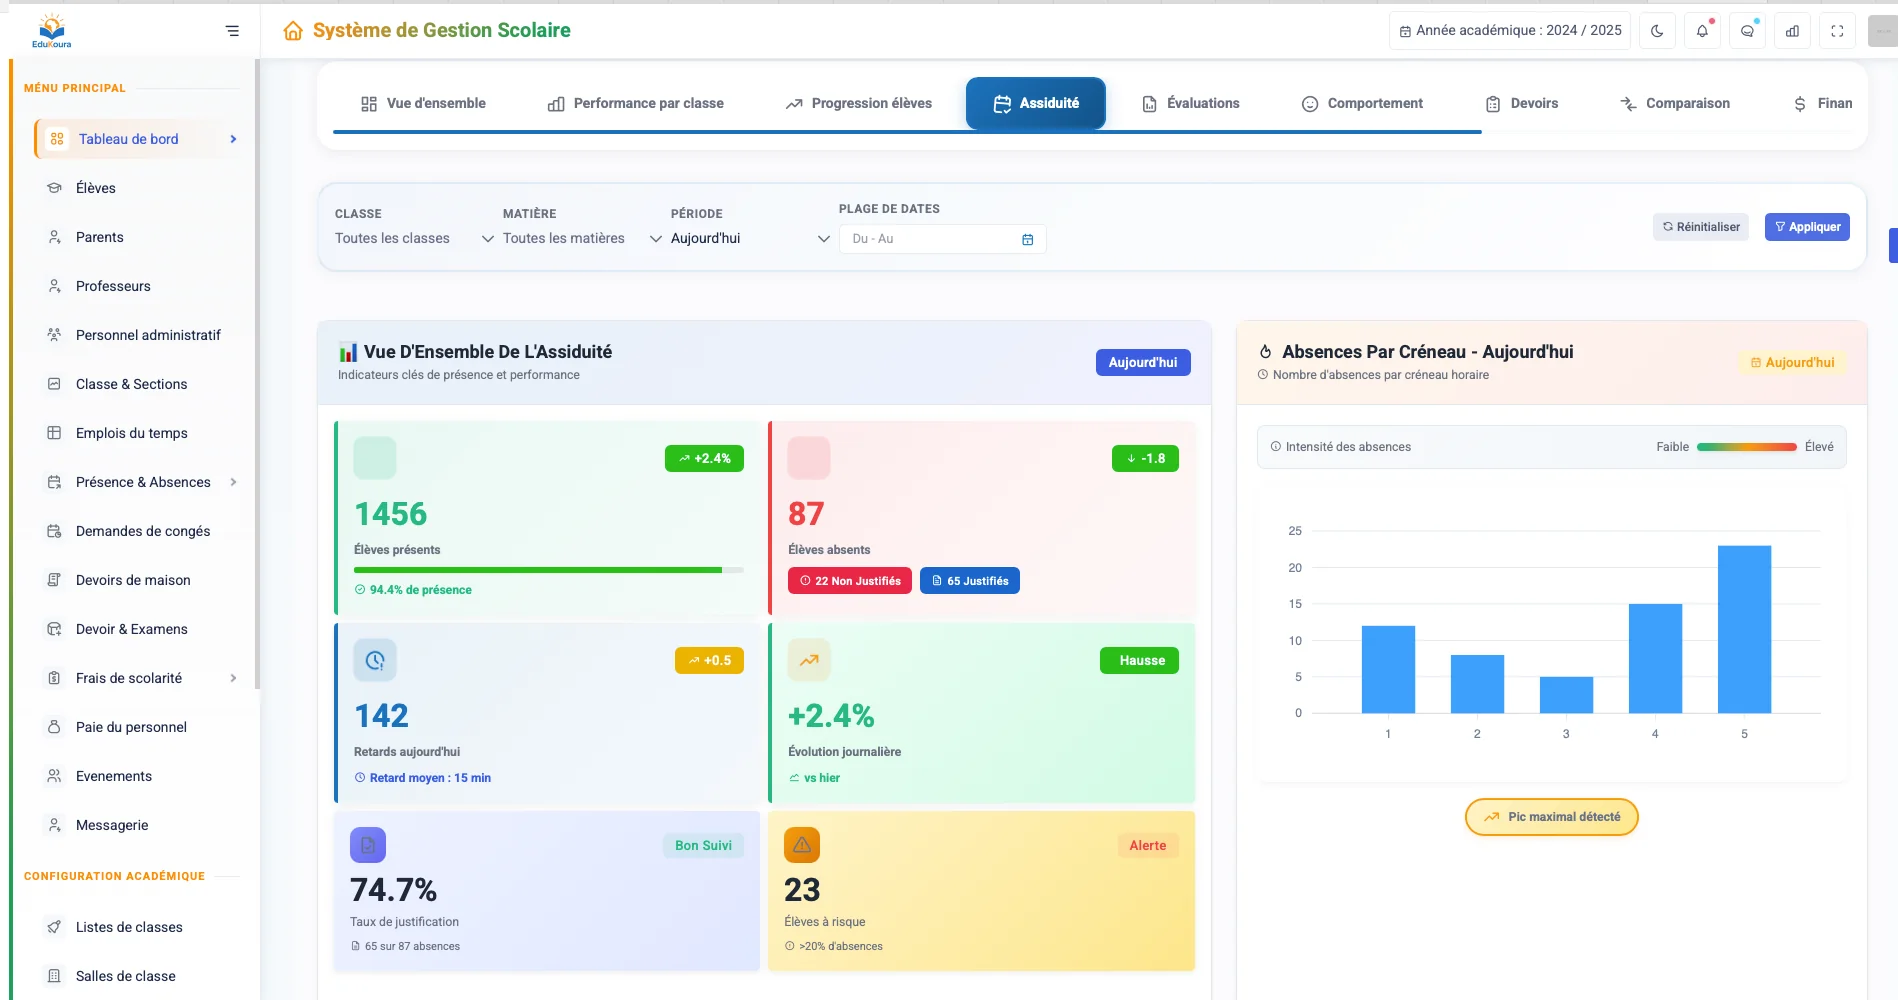Open the notifications bell
The image size is (1898, 1000).
(1702, 31)
